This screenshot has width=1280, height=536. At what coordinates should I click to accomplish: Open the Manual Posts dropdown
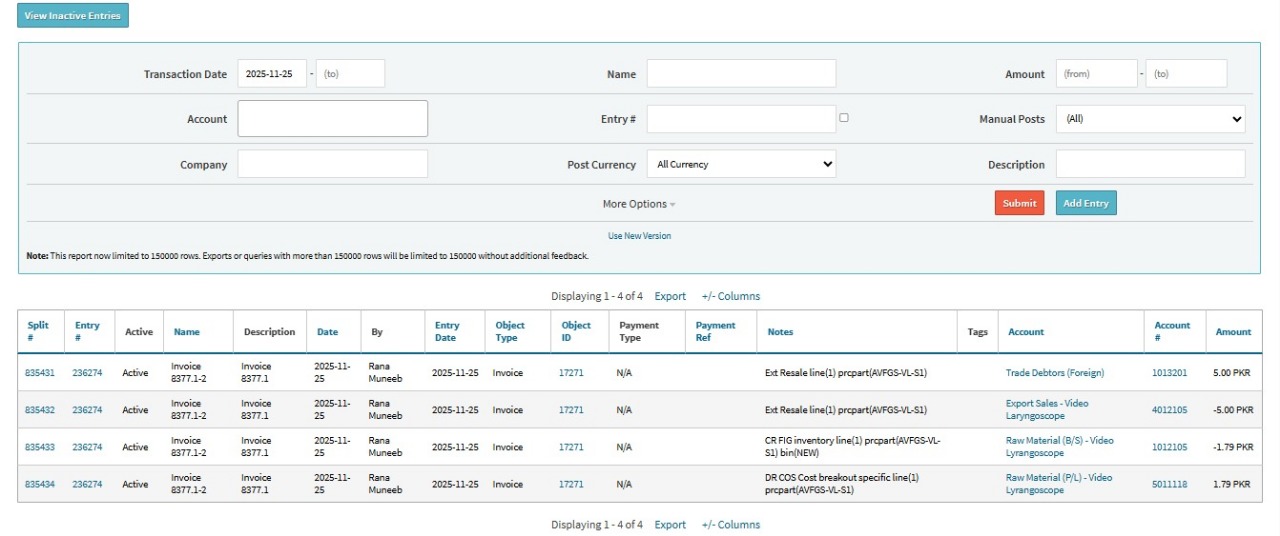[x=1150, y=119]
